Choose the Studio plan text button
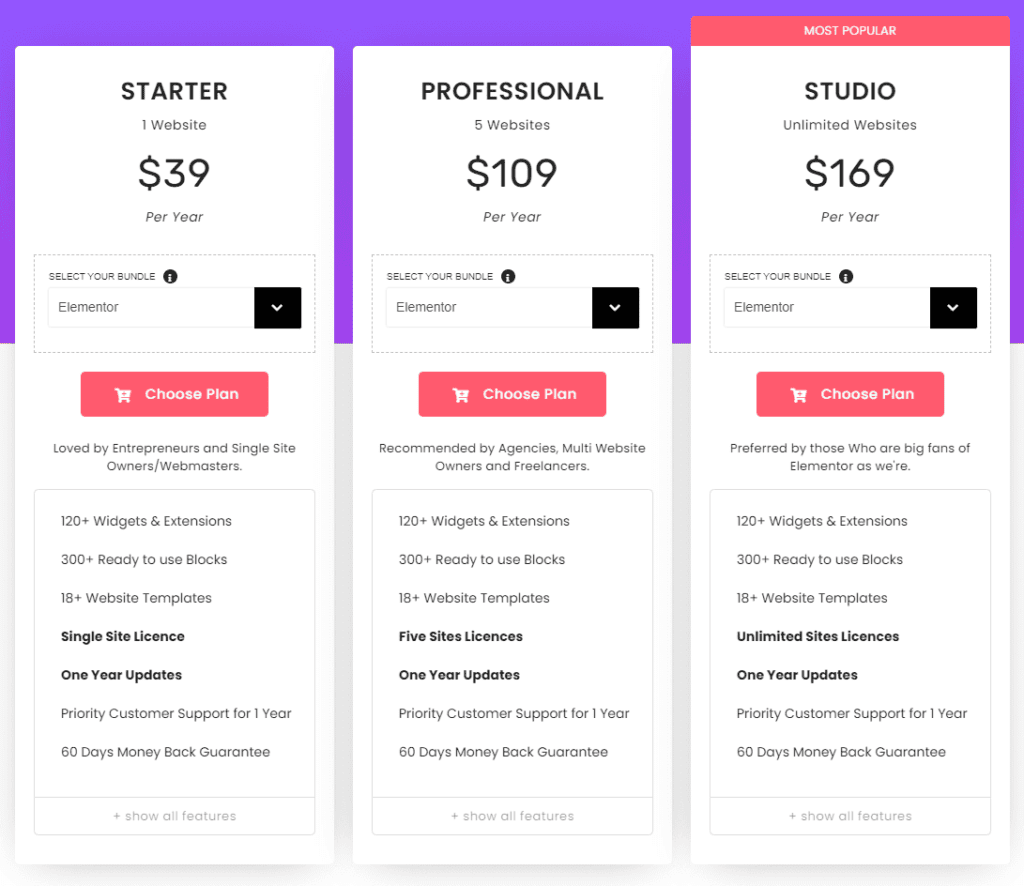This screenshot has width=1024, height=886. (x=867, y=394)
